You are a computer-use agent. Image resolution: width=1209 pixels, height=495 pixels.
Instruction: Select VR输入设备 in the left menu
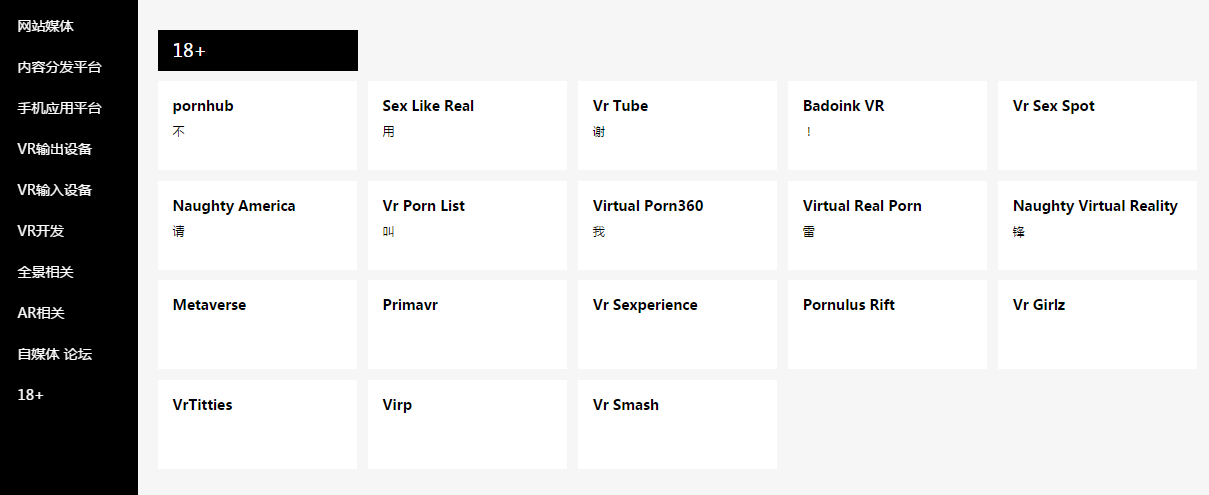pos(54,190)
